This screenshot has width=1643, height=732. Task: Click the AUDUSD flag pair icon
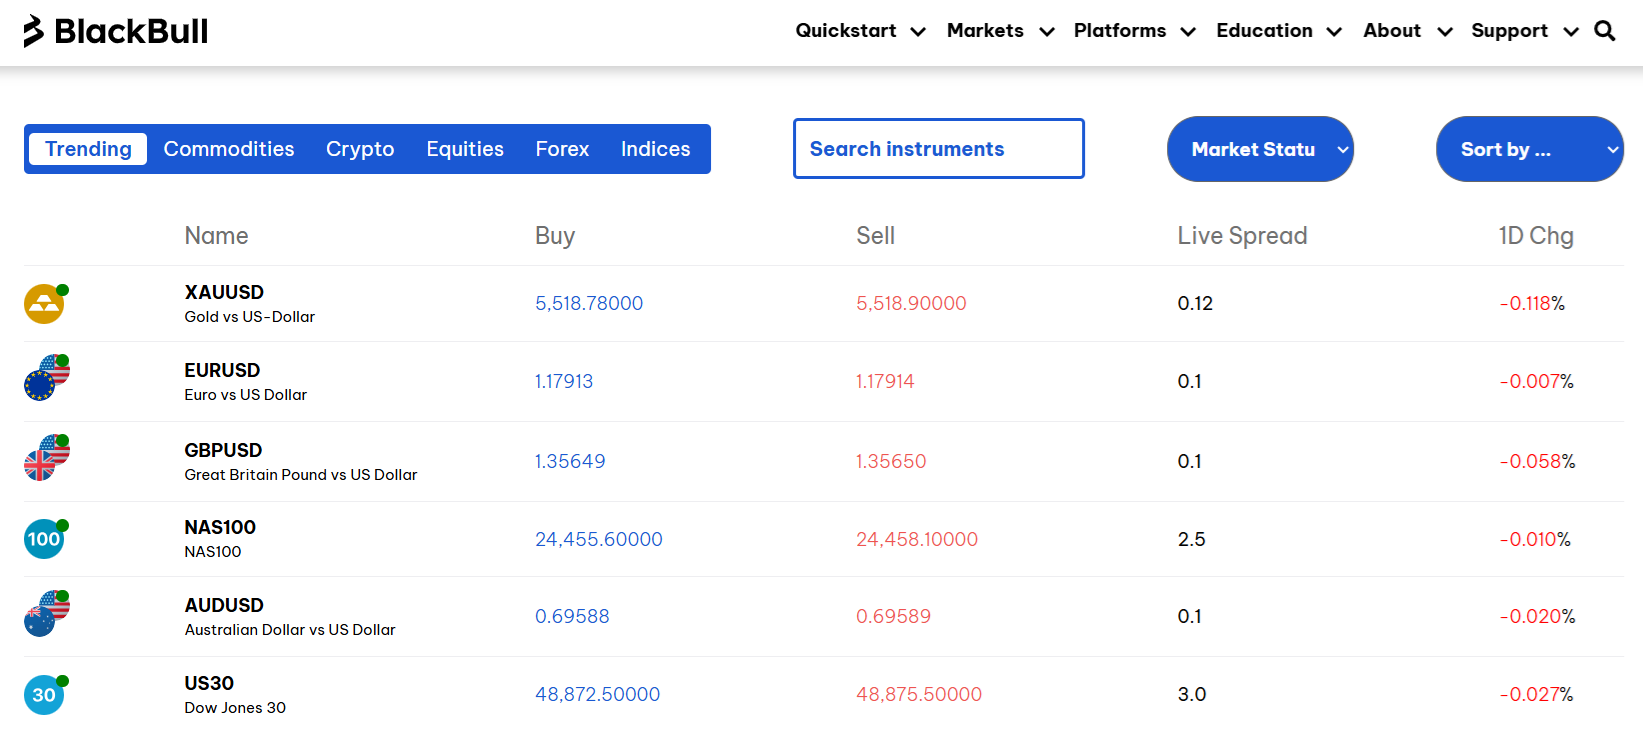[47, 614]
